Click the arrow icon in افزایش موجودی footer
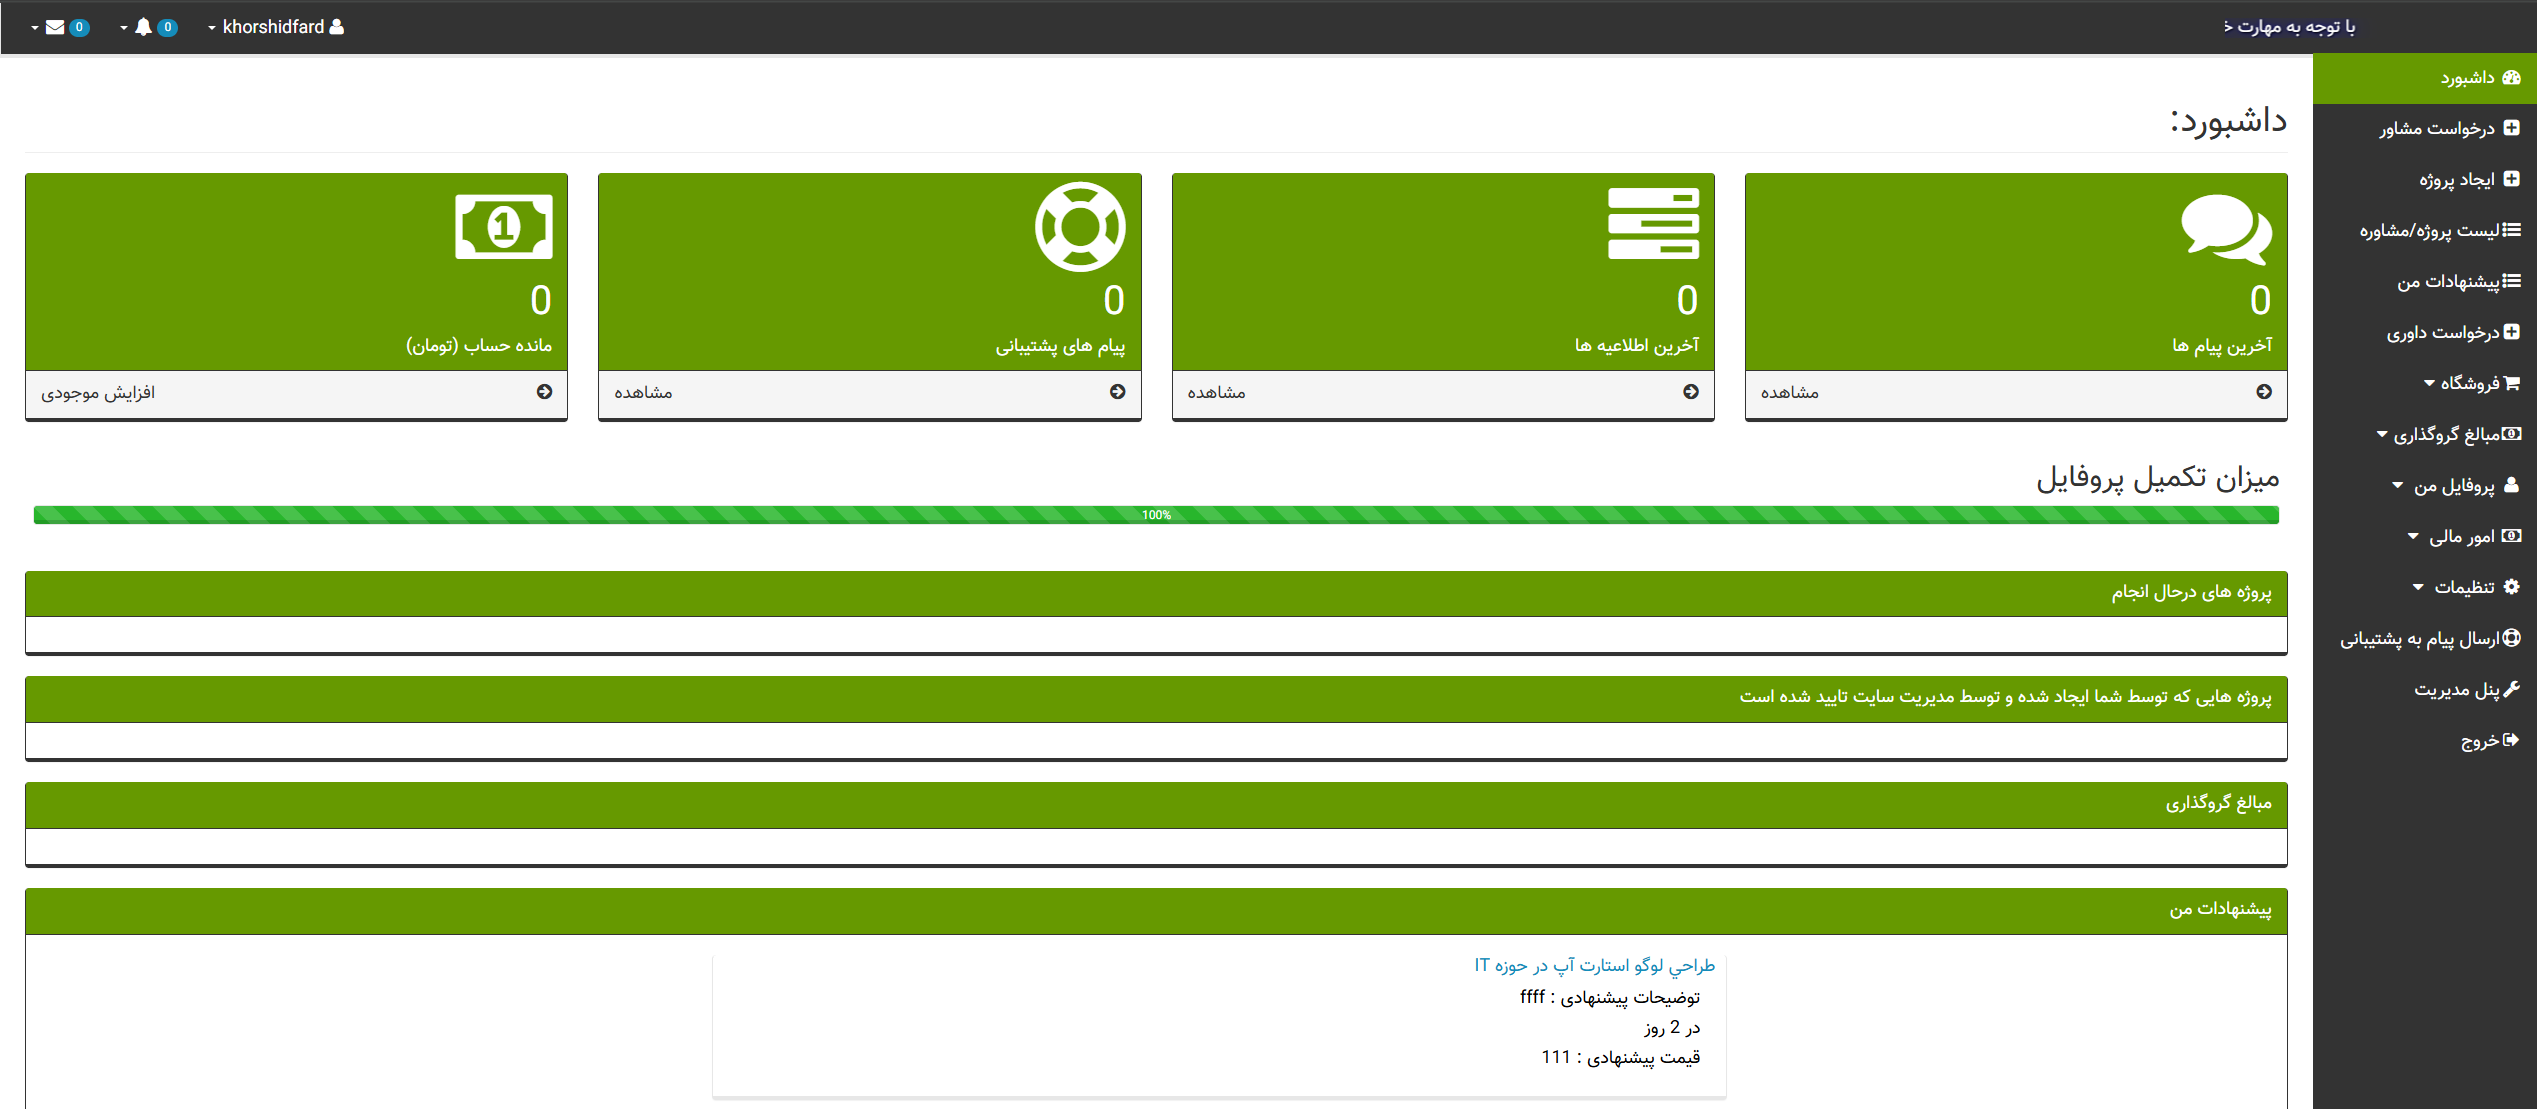 point(544,392)
